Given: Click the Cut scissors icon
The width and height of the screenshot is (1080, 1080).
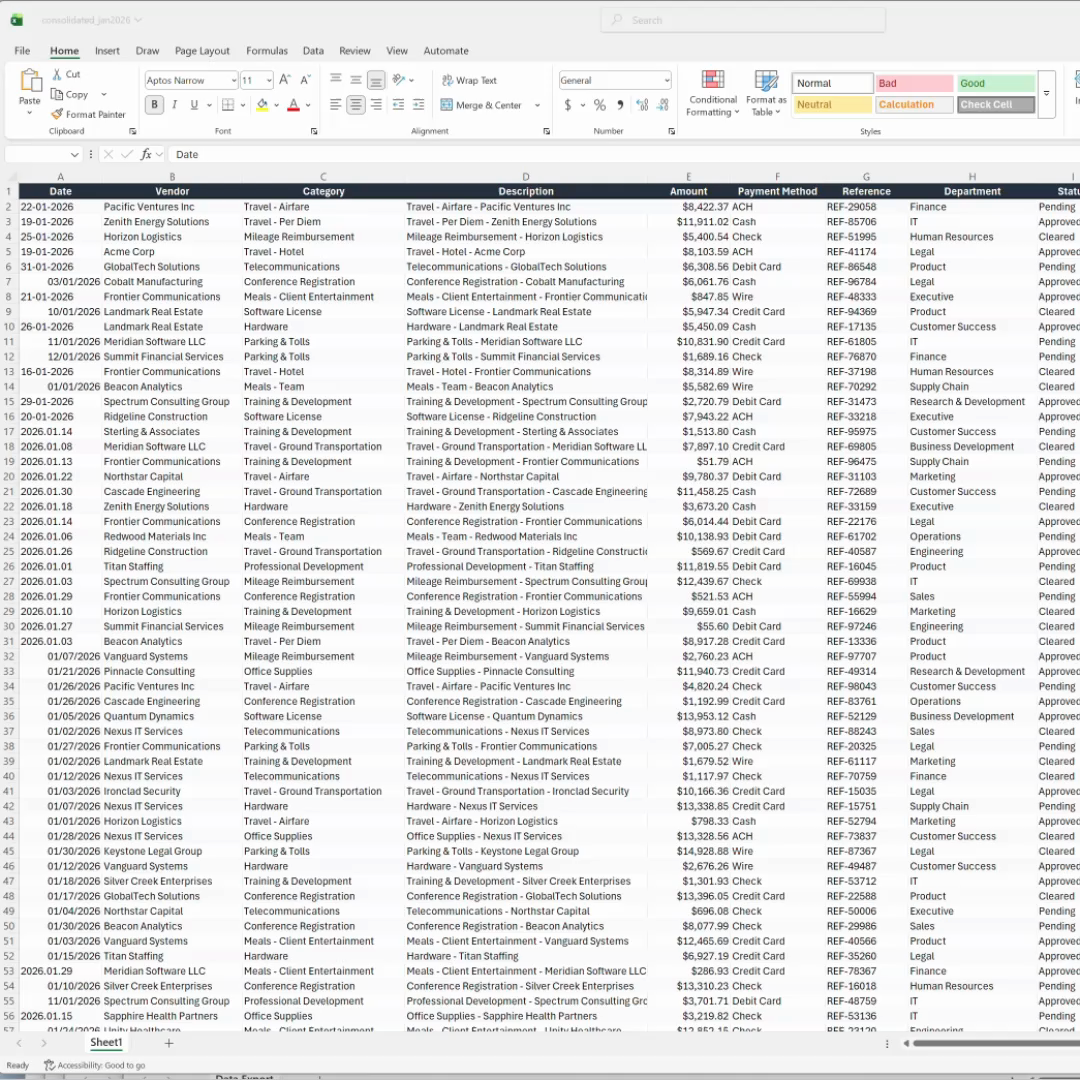Looking at the screenshot, I should point(58,75).
